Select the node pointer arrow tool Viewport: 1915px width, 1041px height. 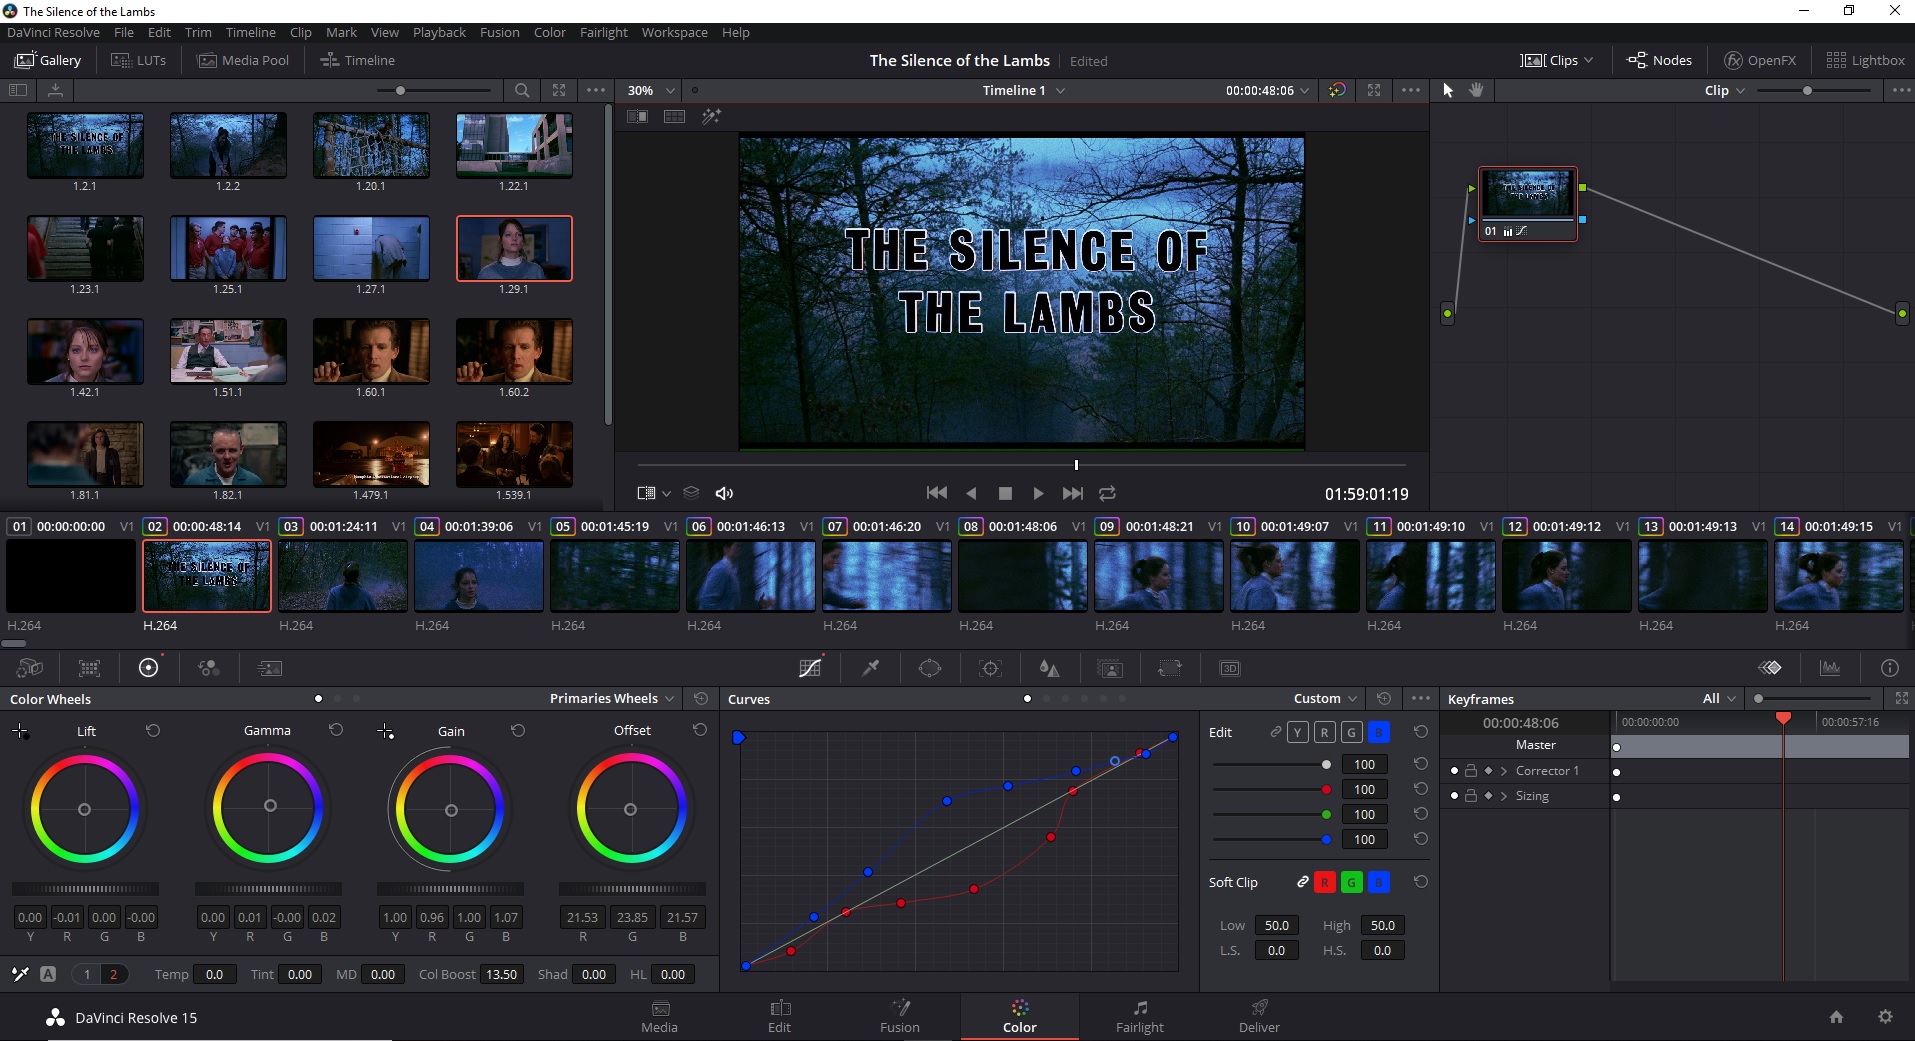(x=1447, y=90)
